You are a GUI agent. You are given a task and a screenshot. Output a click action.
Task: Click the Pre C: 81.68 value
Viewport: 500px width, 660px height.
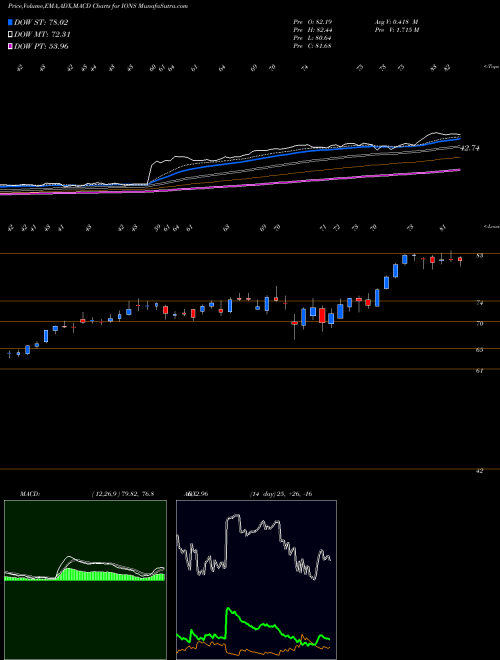pos(312,46)
